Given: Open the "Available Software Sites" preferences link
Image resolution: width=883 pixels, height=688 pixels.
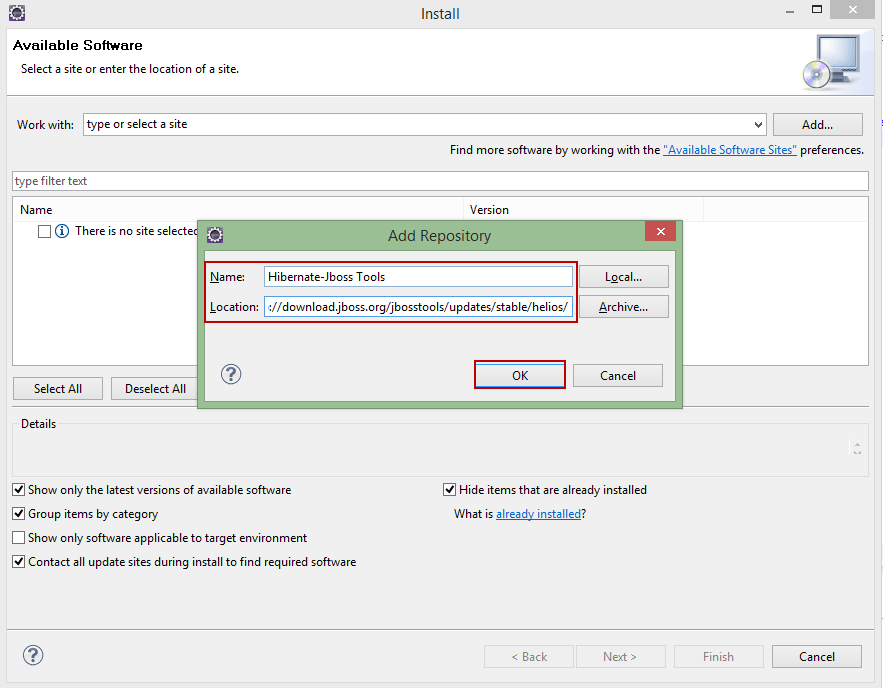Looking at the screenshot, I should [729, 149].
